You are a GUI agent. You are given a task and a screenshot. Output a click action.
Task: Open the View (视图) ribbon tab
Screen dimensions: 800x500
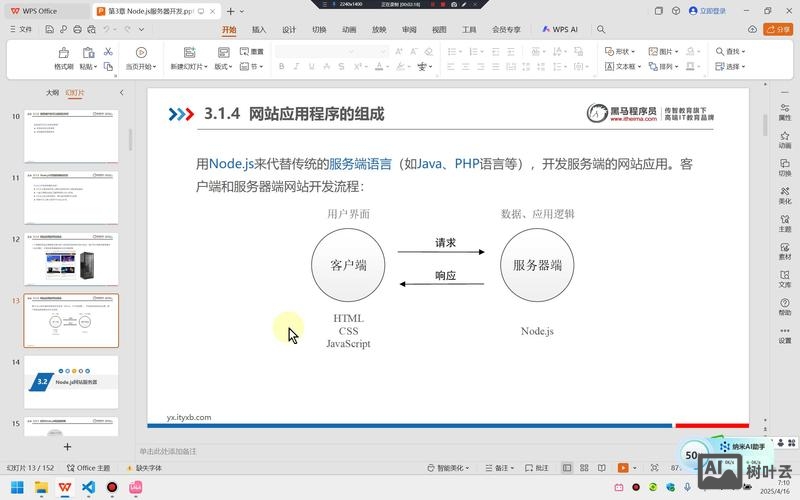[x=439, y=30]
